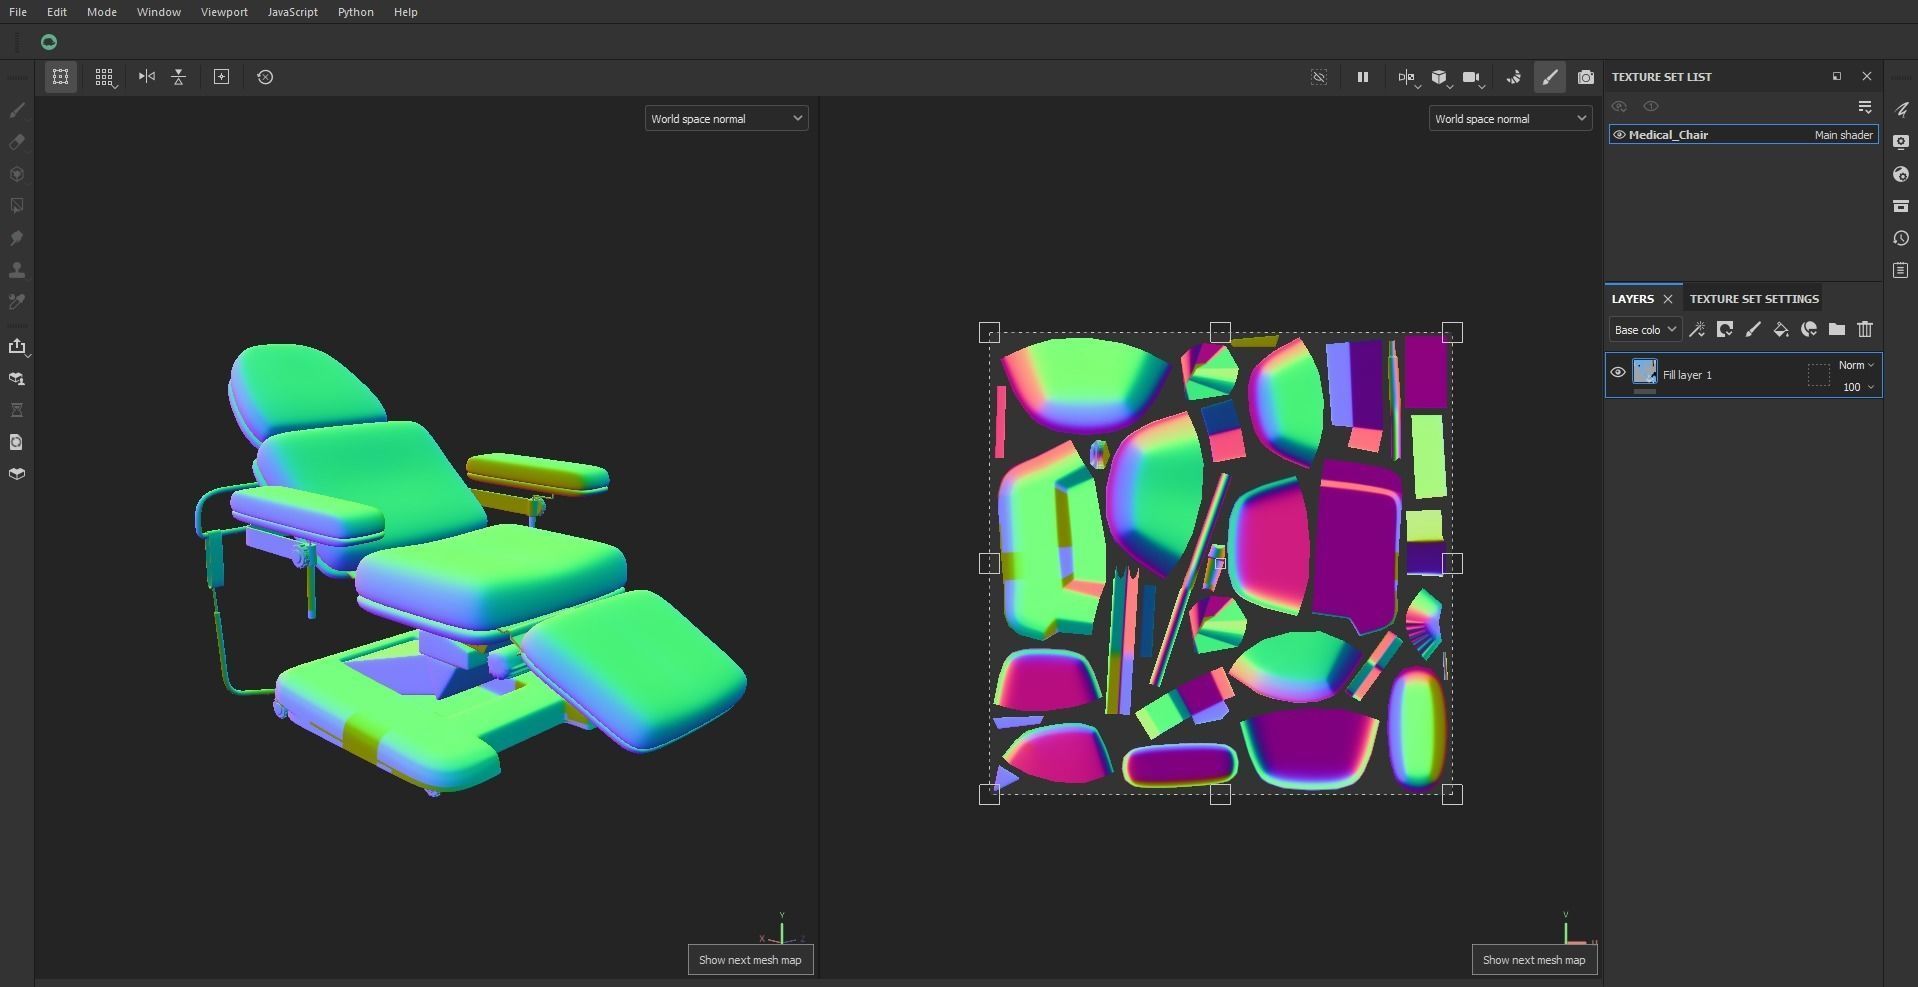Reset the transform with the circular X icon
The height and width of the screenshot is (987, 1918).
[x=265, y=77]
